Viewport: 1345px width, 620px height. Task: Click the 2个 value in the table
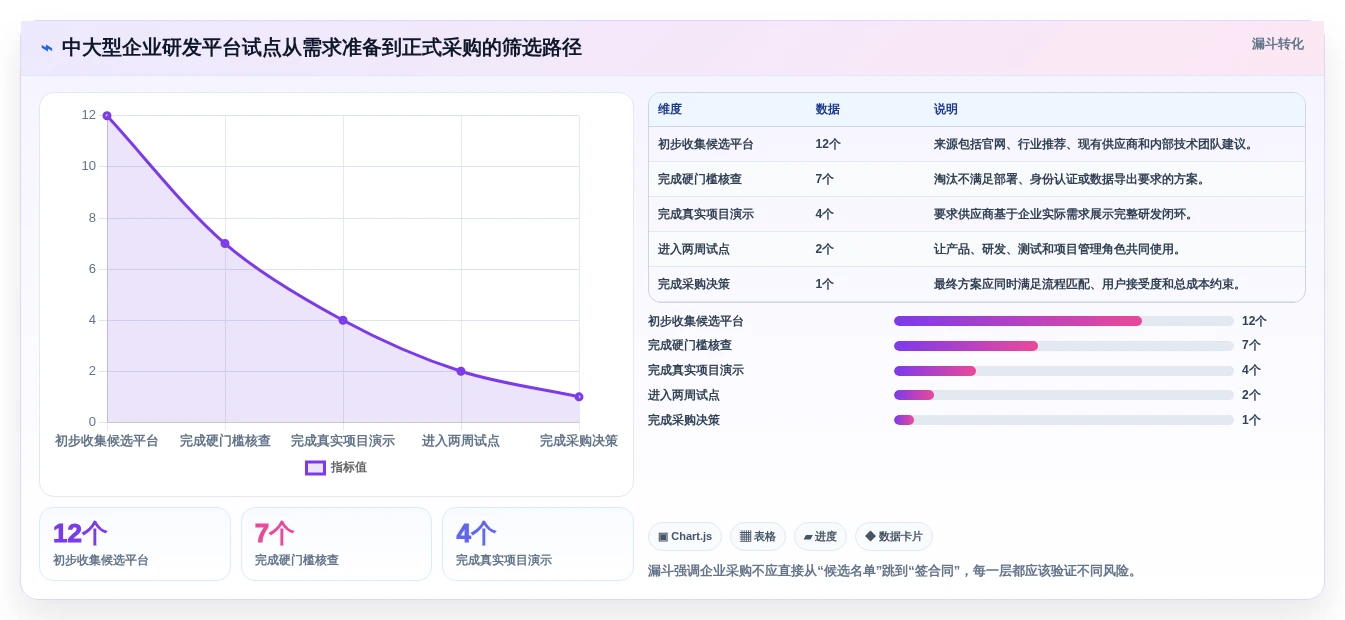pos(825,249)
